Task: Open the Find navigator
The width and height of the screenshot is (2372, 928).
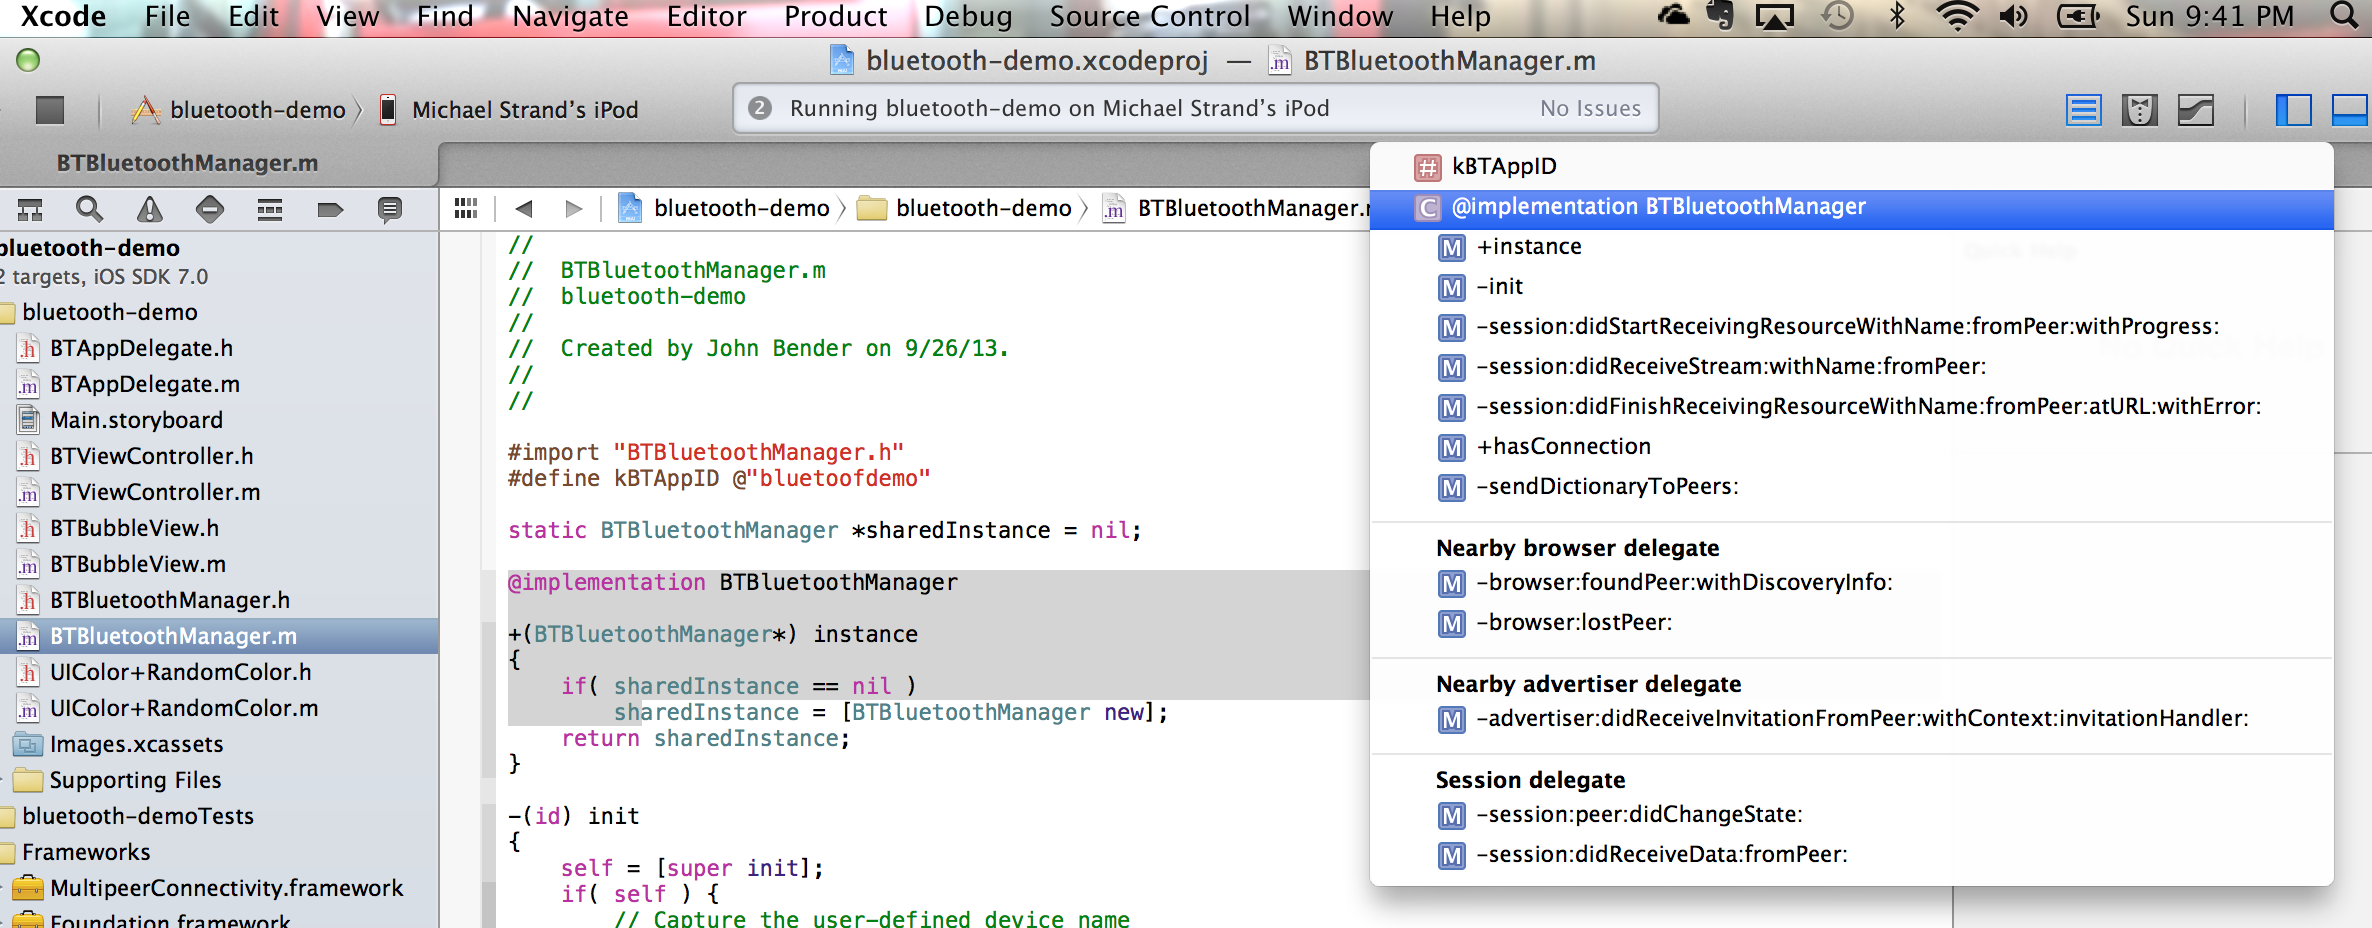Action: [90, 209]
